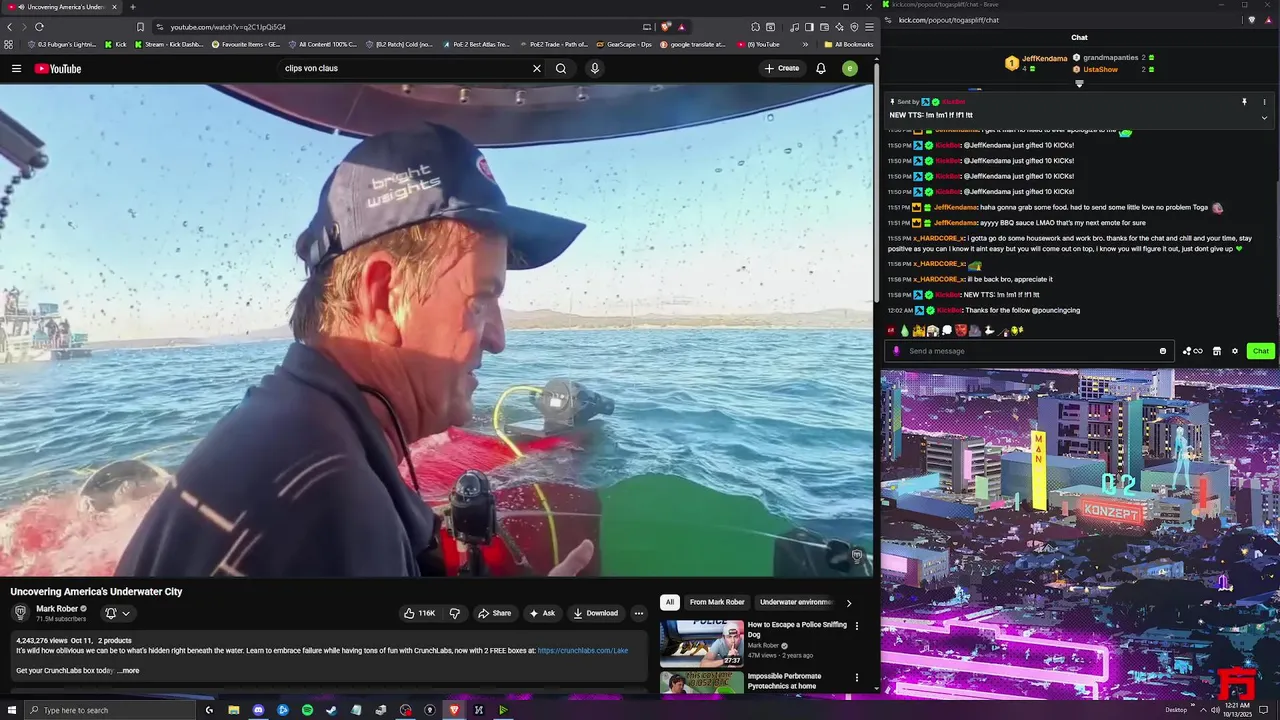Open a new browser tab
This screenshot has width=1280, height=720.
(x=132, y=7)
